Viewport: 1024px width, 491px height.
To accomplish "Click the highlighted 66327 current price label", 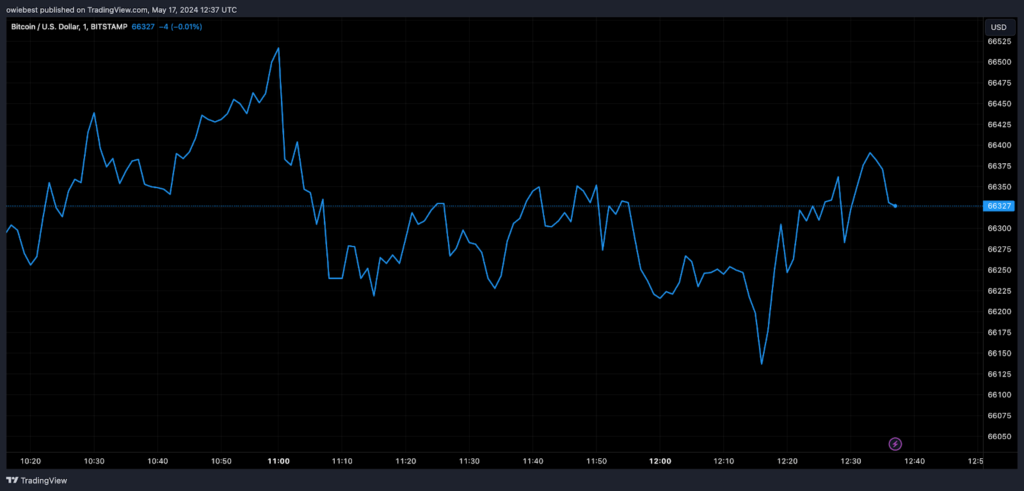I will (999, 206).
